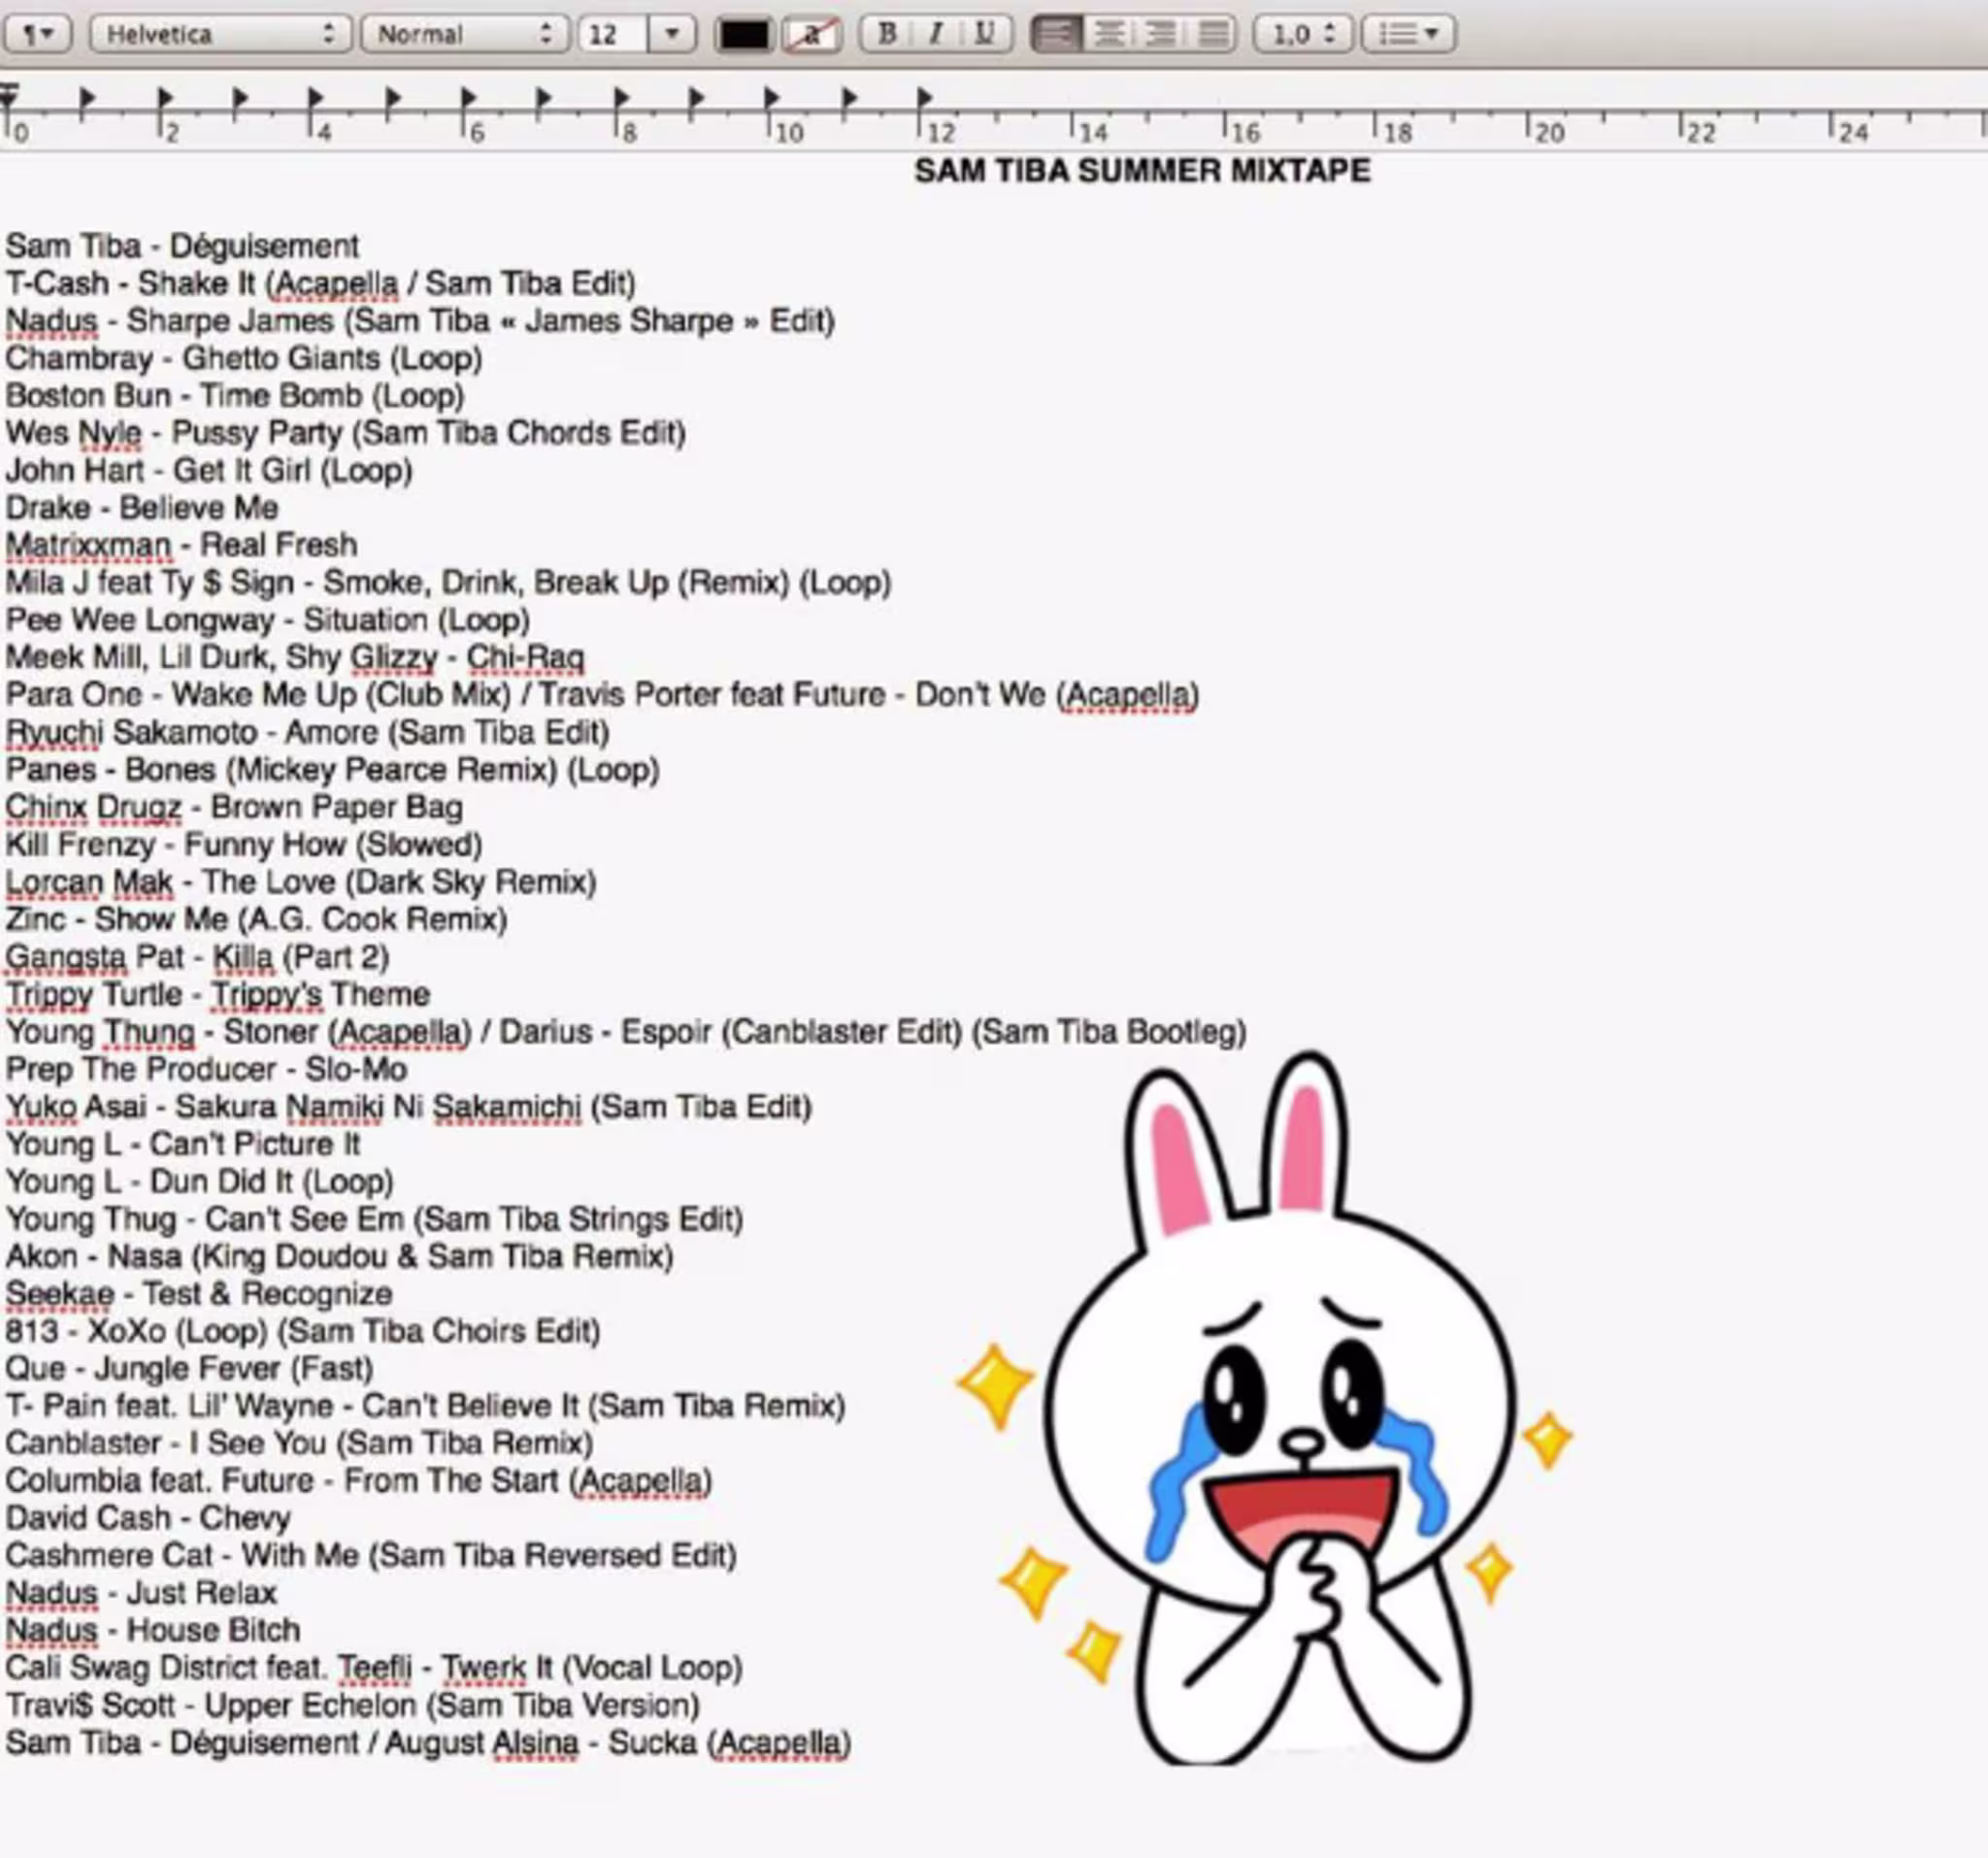The height and width of the screenshot is (1858, 1988).
Task: Click the tab stop marker near ruler 12
Action: click(925, 97)
